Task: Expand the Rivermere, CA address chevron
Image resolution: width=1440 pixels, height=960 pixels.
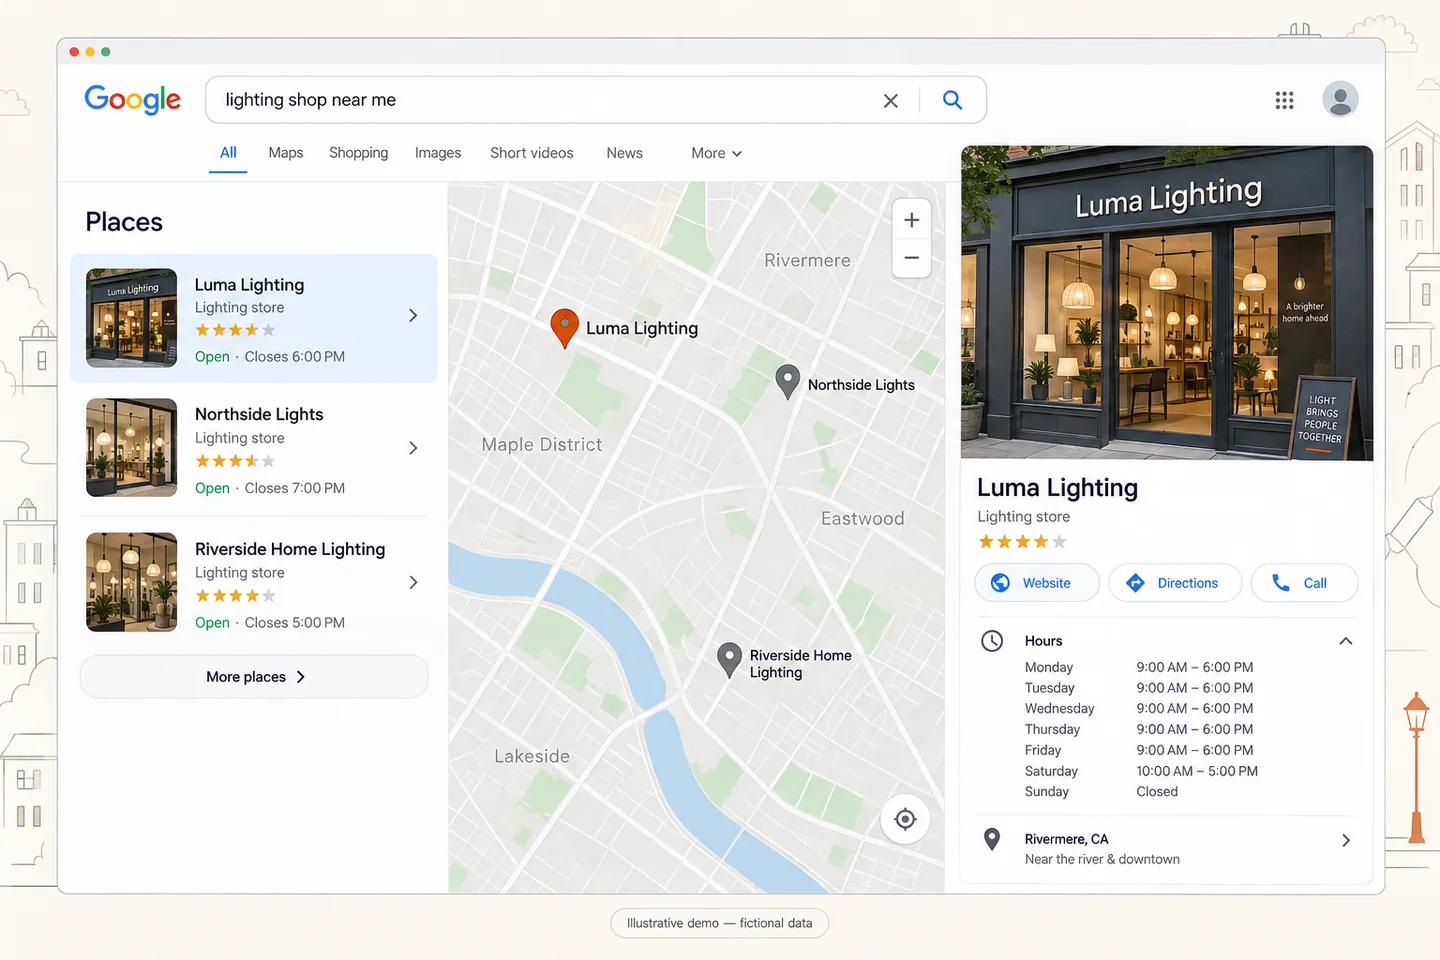Action: tap(1346, 840)
